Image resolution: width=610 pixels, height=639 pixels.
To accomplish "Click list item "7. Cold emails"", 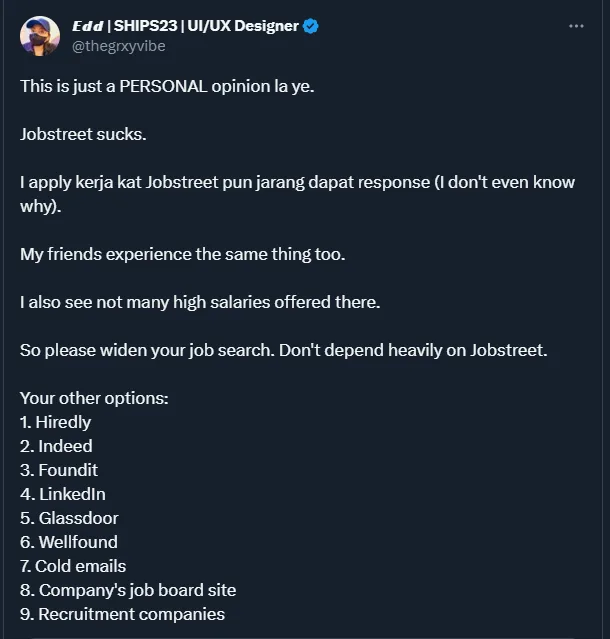I will pyautogui.click(x=73, y=566).
